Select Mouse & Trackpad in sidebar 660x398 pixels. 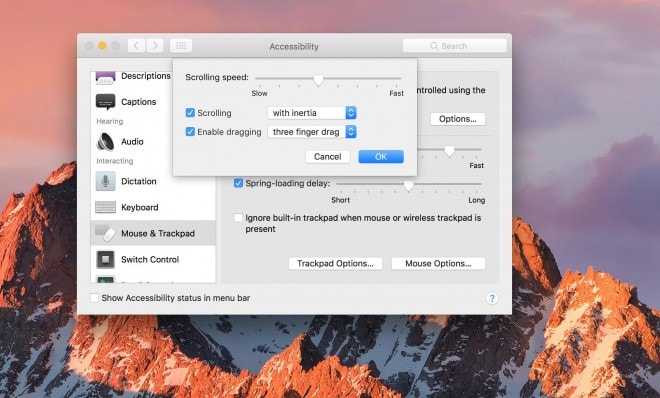tap(153, 233)
